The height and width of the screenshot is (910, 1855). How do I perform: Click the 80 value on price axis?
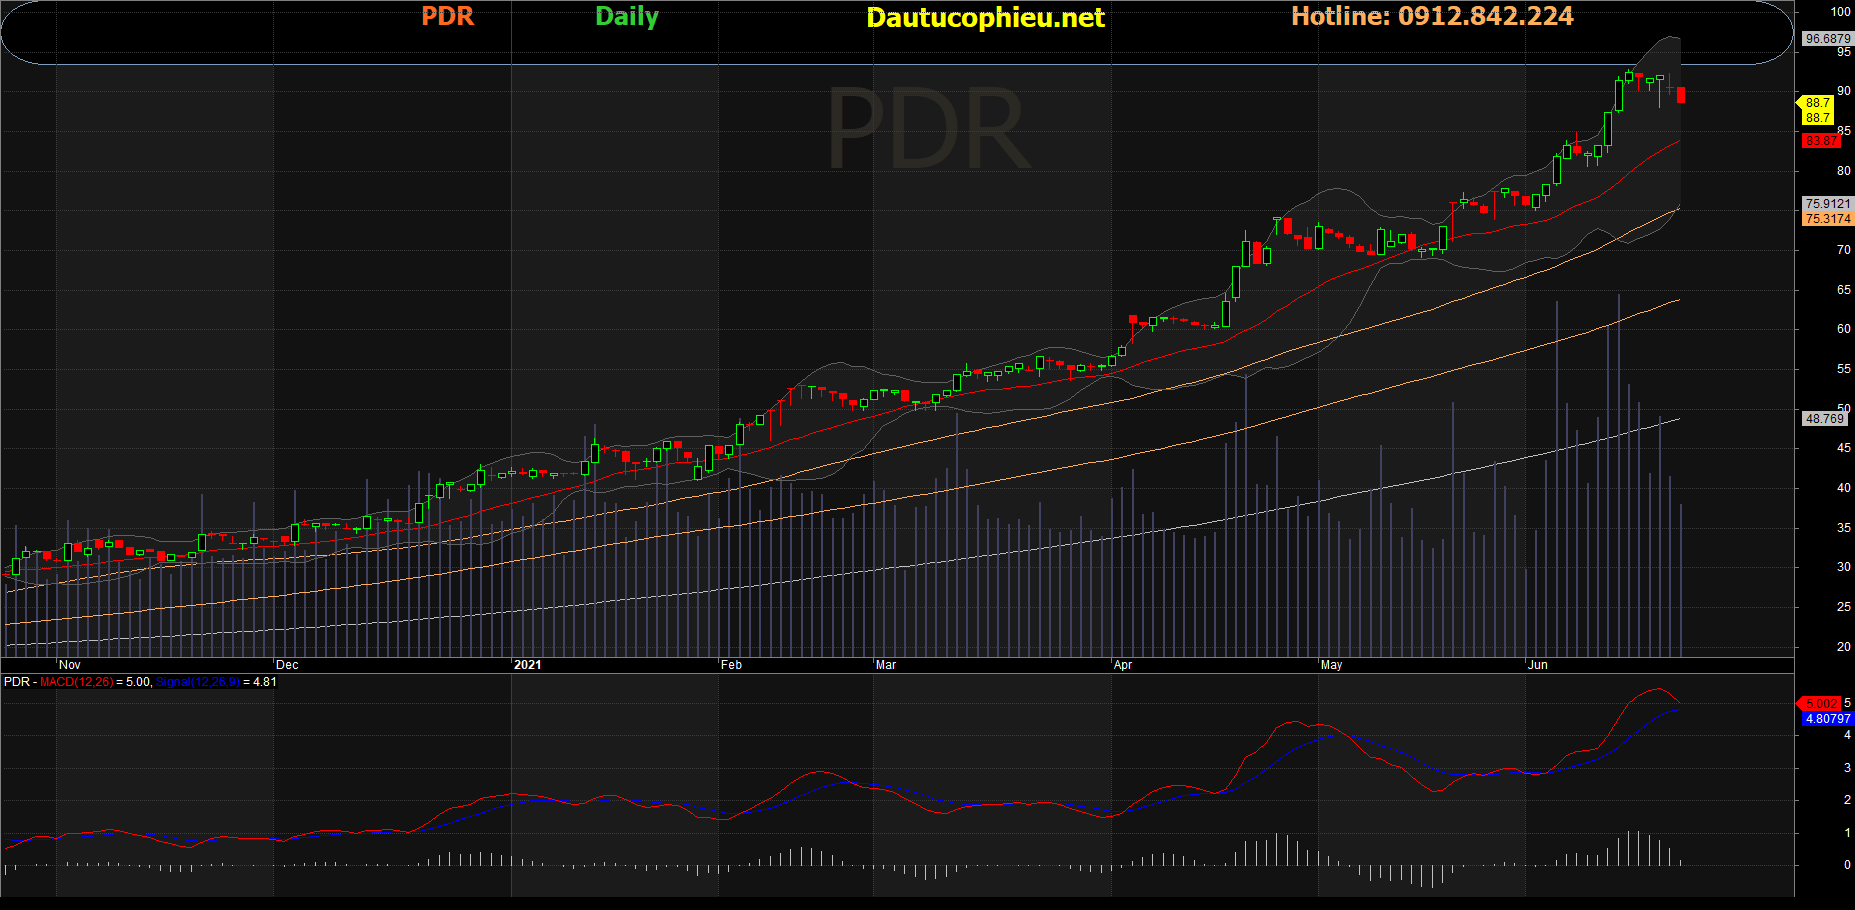tap(1844, 171)
